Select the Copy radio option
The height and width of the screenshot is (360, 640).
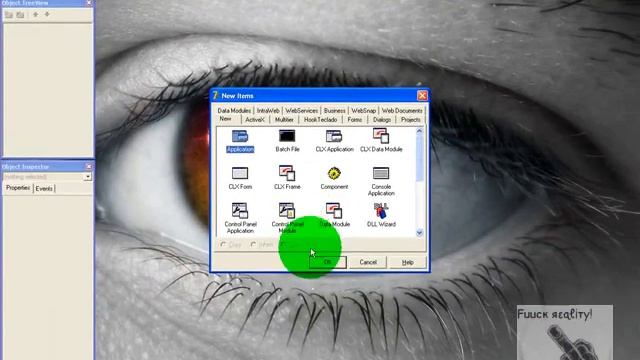(x=231, y=244)
